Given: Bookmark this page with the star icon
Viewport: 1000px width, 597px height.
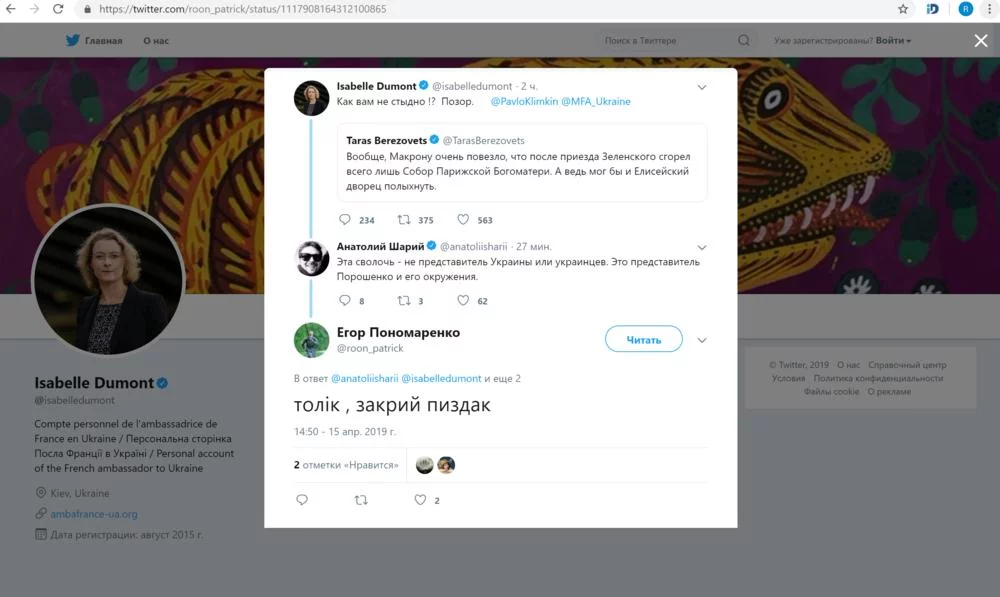Looking at the screenshot, I should coord(903,9).
